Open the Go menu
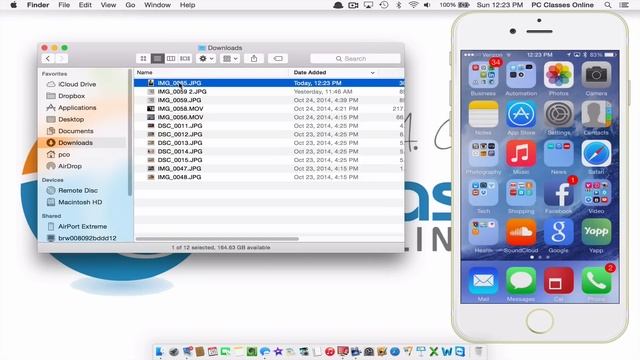The width and height of the screenshot is (640, 360). point(130,5)
